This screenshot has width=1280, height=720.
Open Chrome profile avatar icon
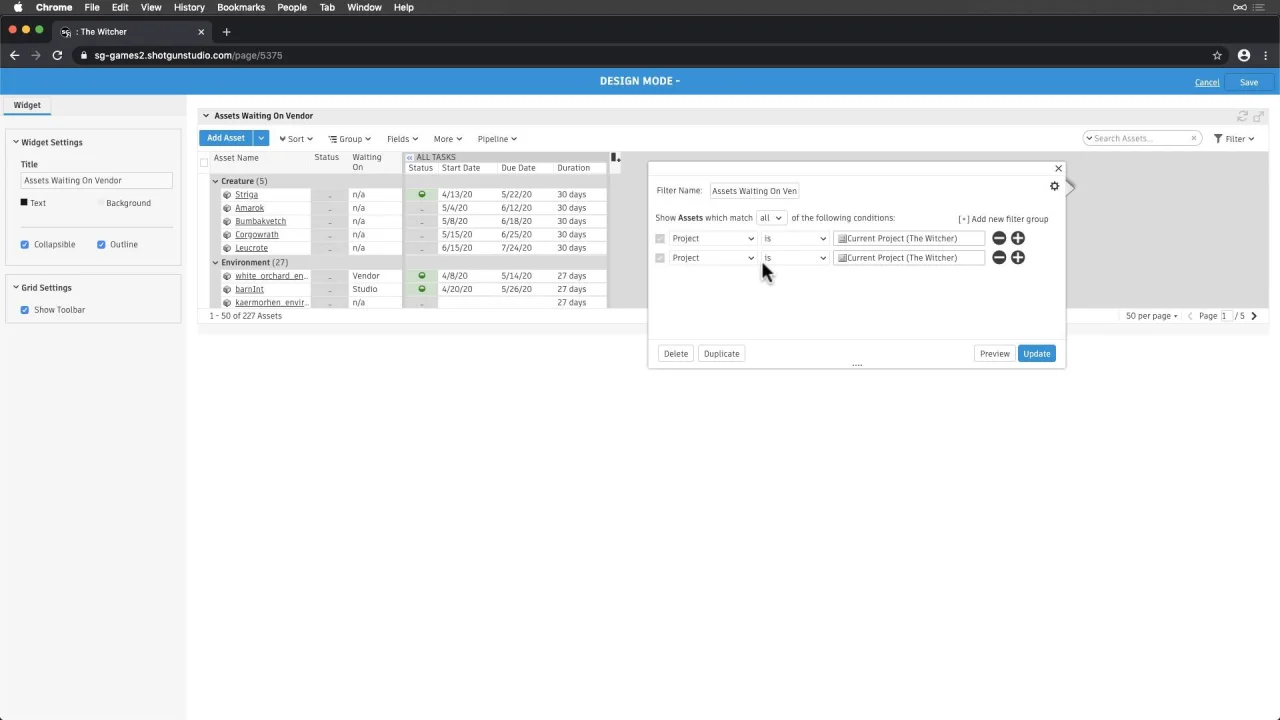(1244, 55)
